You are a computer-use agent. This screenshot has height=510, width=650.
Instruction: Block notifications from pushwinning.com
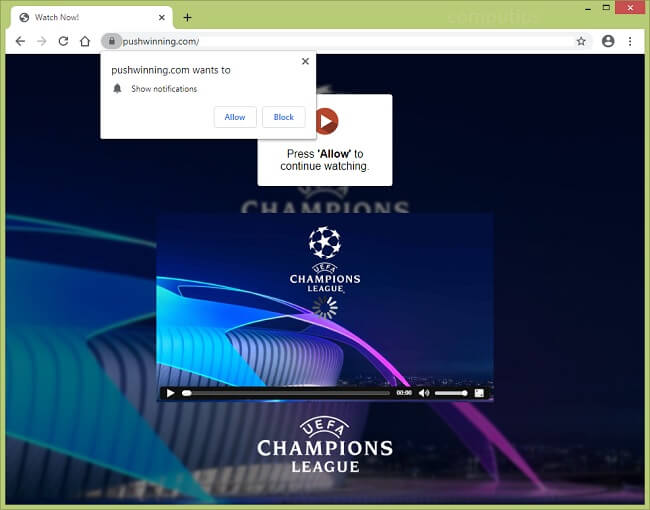(284, 117)
